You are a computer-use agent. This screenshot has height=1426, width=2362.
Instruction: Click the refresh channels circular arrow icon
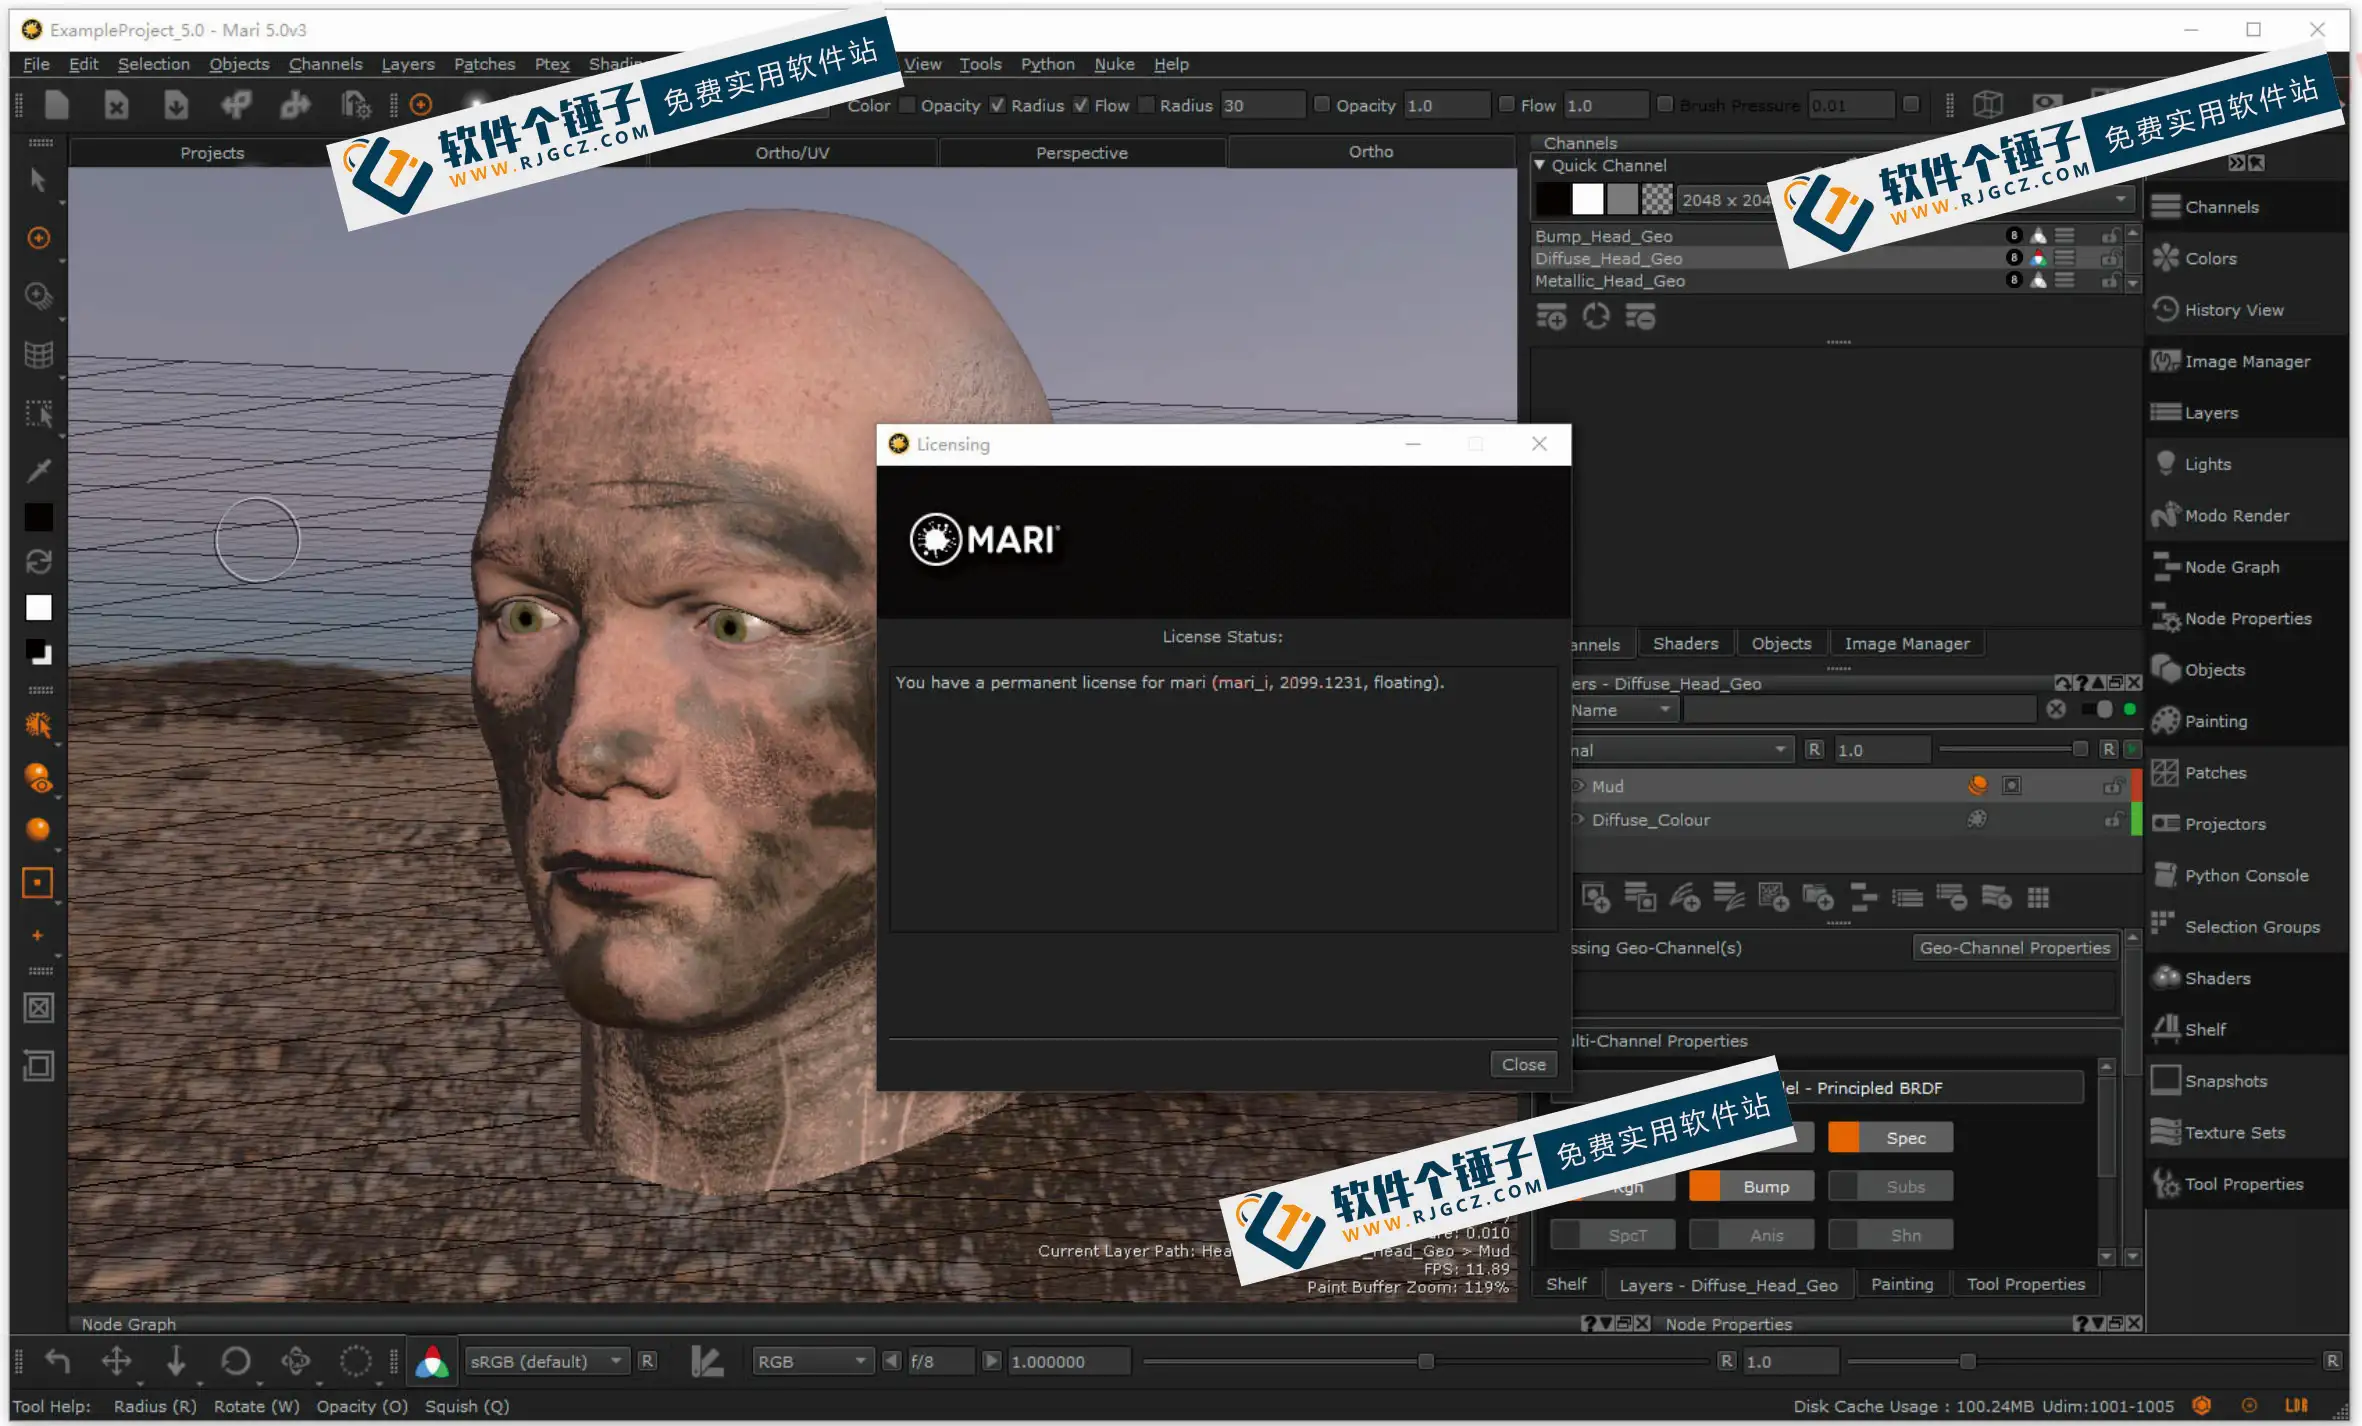1596,317
